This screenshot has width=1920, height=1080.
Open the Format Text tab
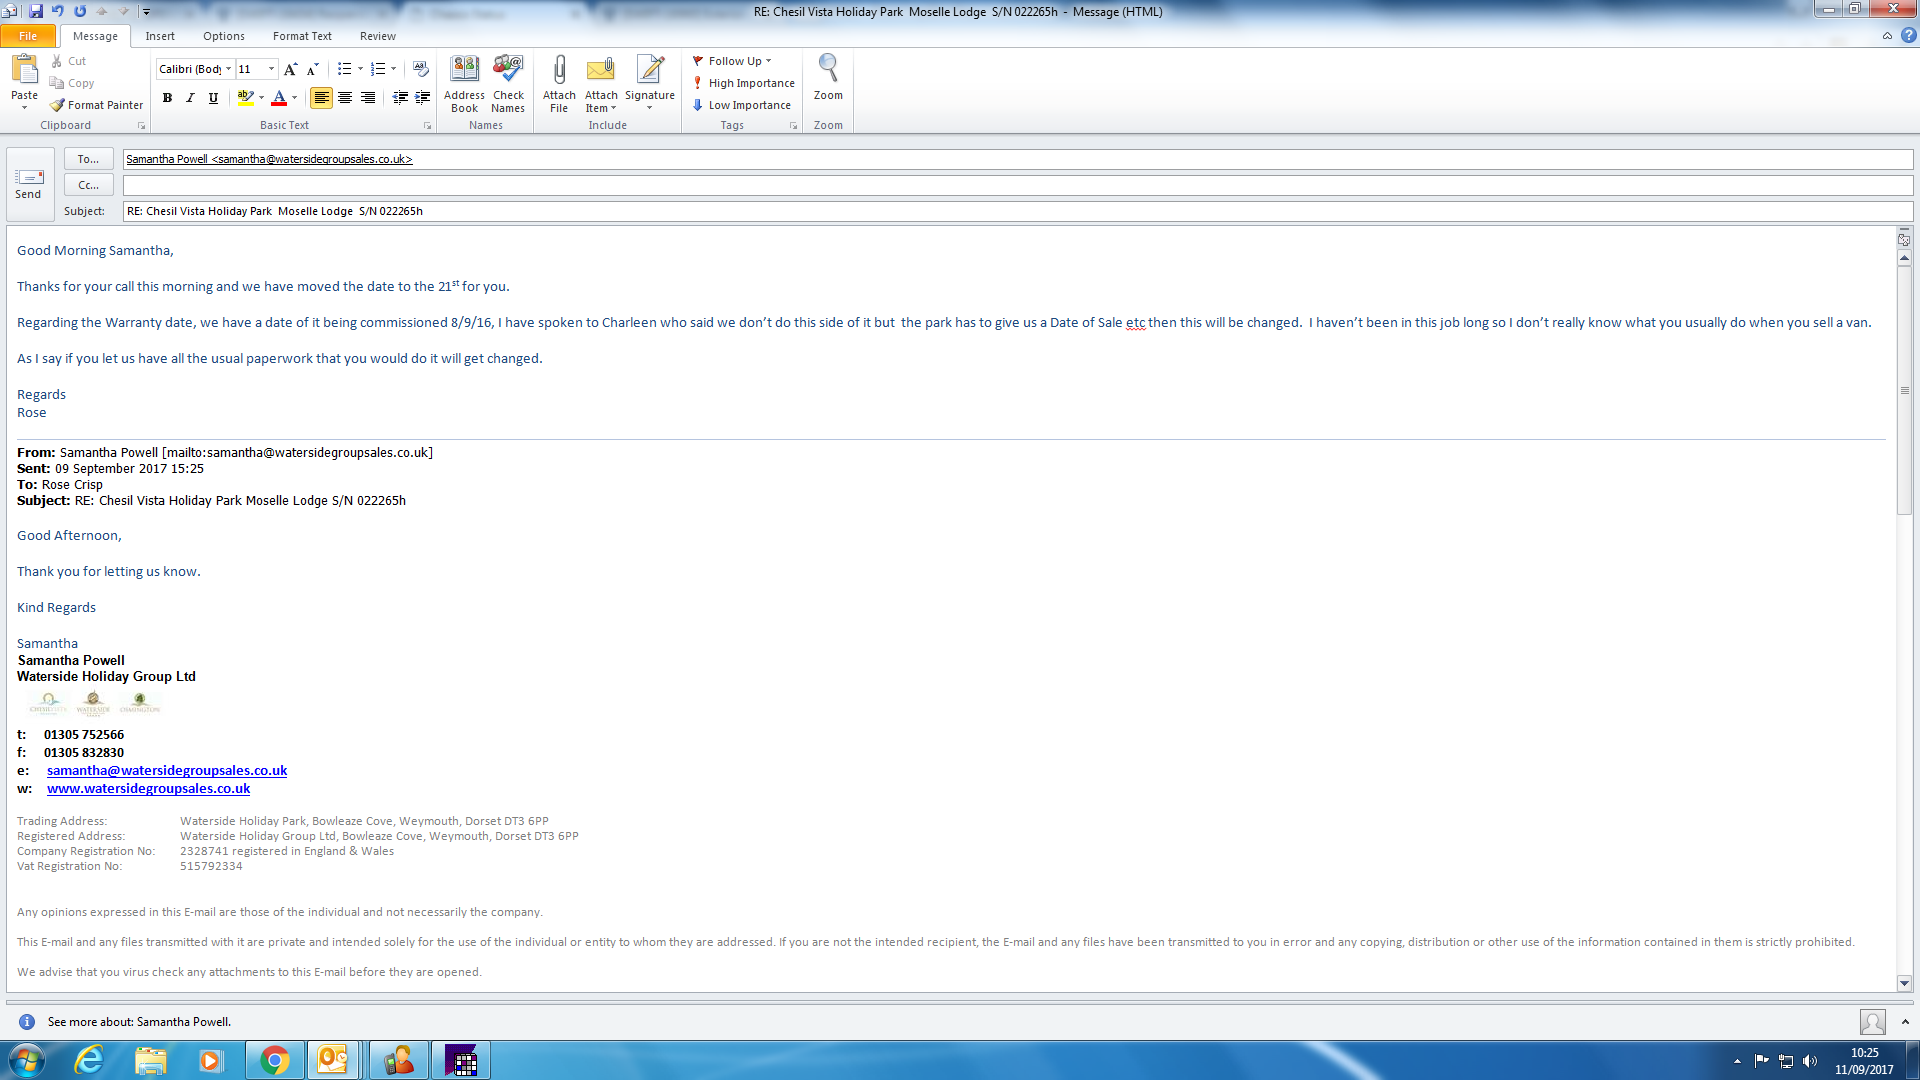(x=302, y=36)
